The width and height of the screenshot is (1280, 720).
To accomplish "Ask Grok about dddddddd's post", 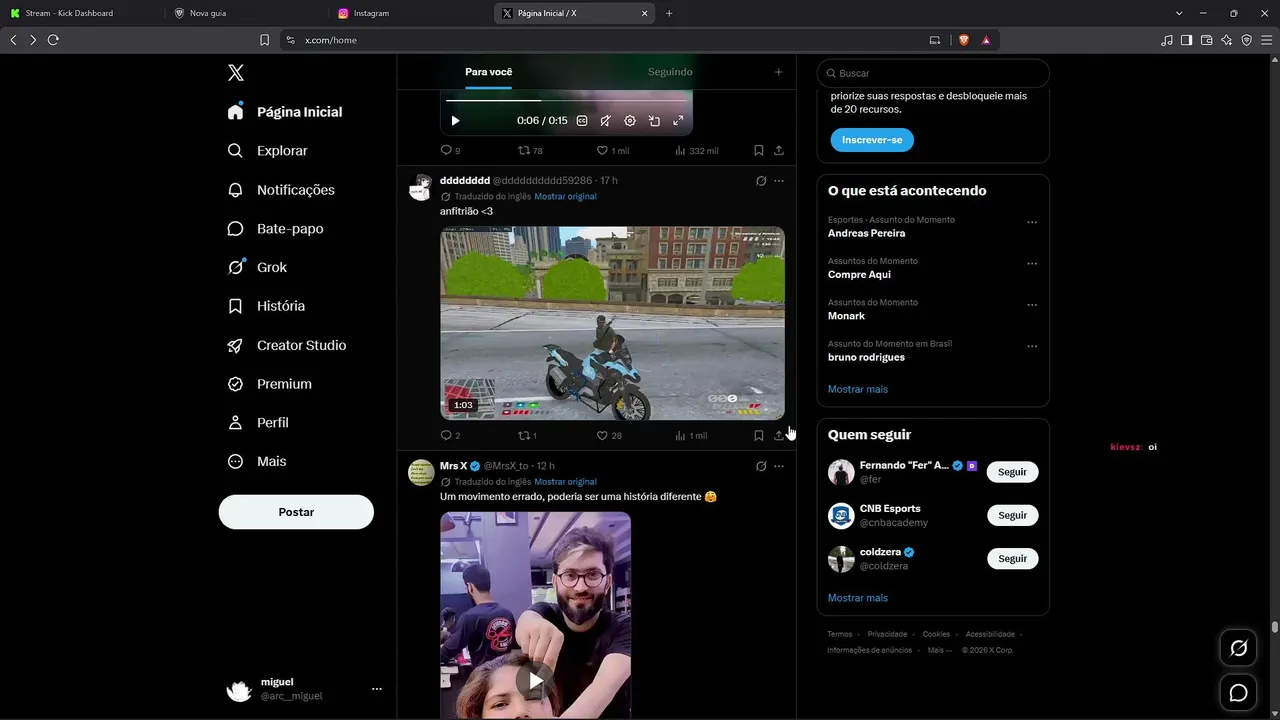I will [x=761, y=181].
